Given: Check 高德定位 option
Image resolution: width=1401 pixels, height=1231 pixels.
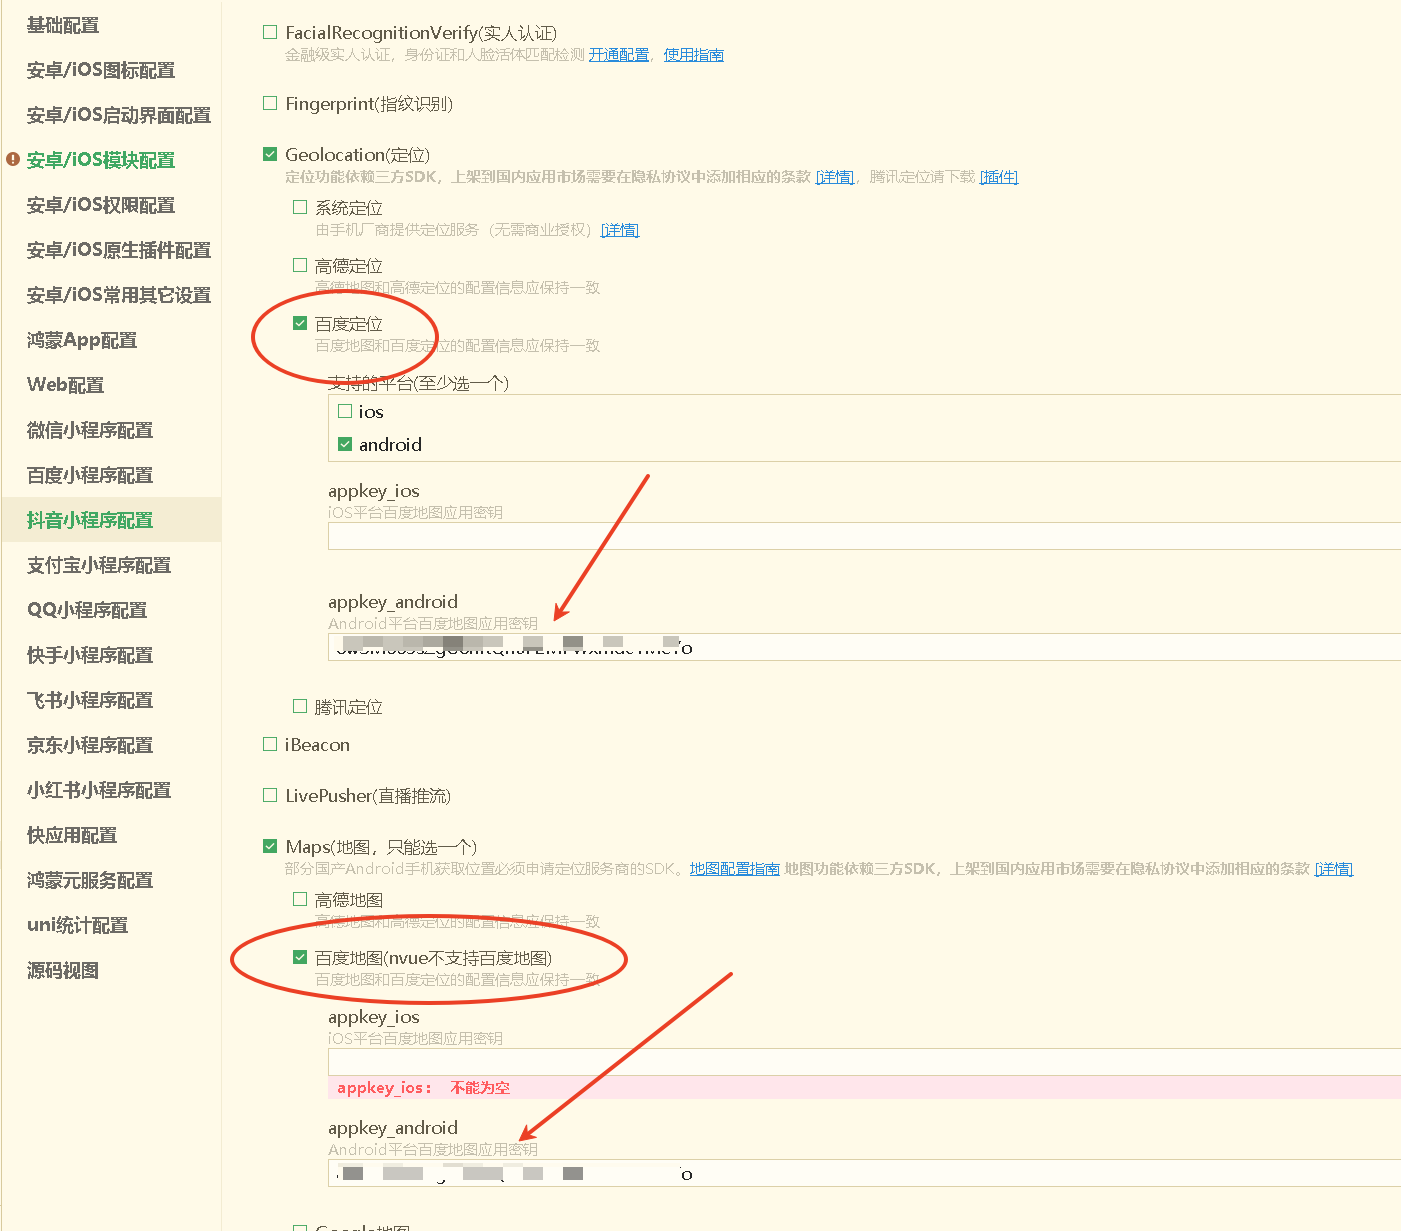Looking at the screenshot, I should pos(300,265).
